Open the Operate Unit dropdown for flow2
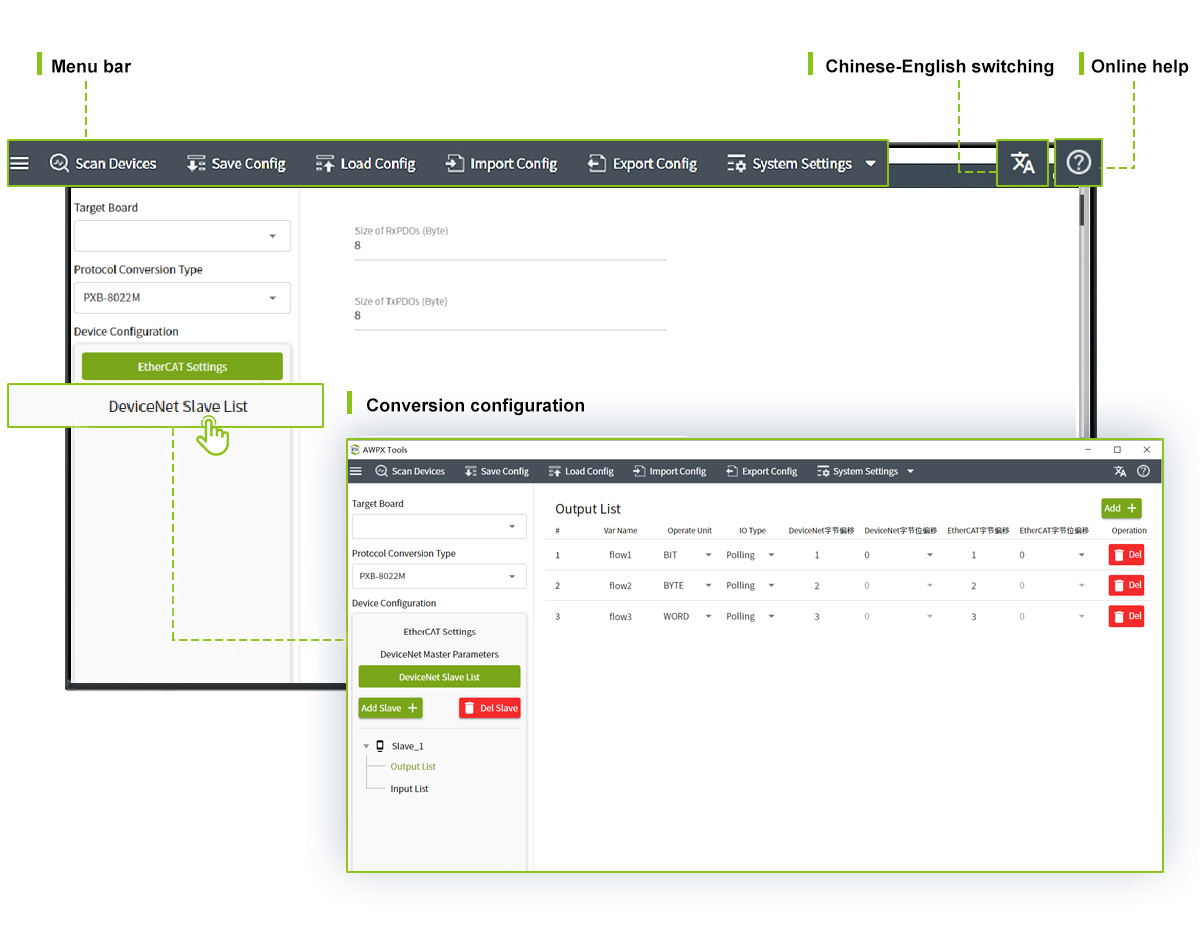 708,586
